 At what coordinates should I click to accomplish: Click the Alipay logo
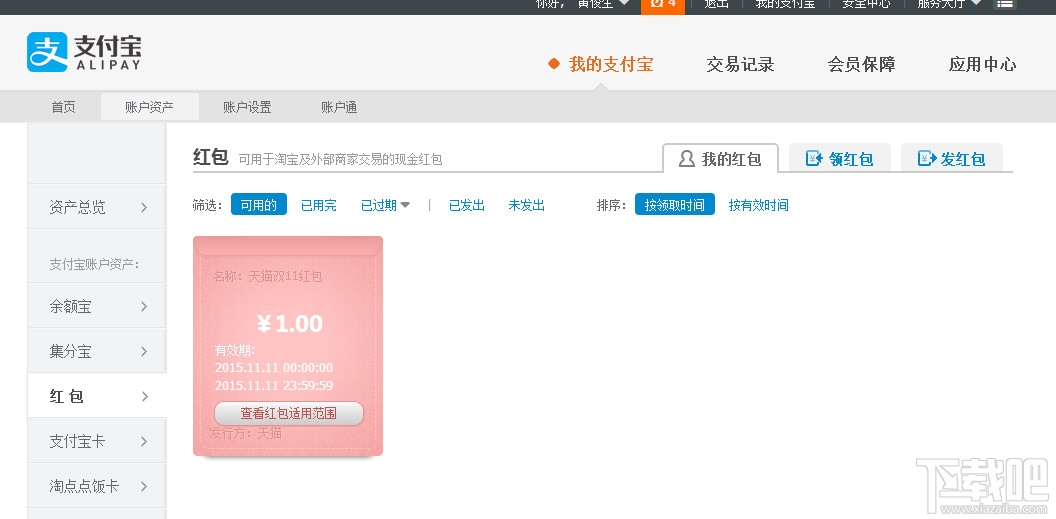[84, 52]
